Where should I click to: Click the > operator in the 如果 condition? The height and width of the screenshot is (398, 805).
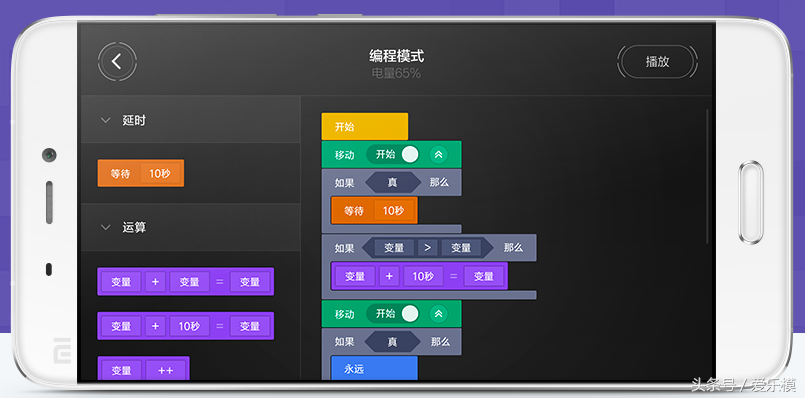(427, 248)
